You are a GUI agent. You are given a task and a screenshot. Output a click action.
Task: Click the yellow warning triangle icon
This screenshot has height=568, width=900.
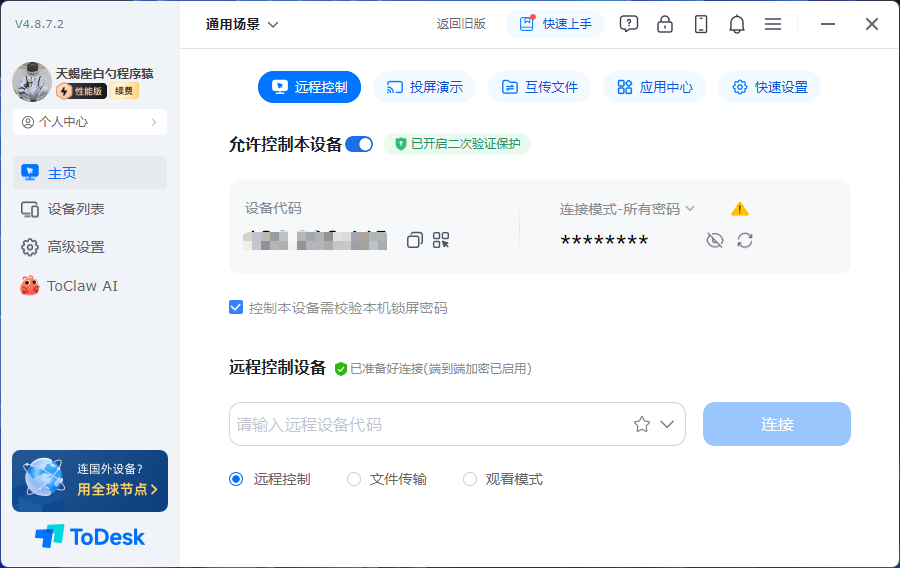(740, 209)
